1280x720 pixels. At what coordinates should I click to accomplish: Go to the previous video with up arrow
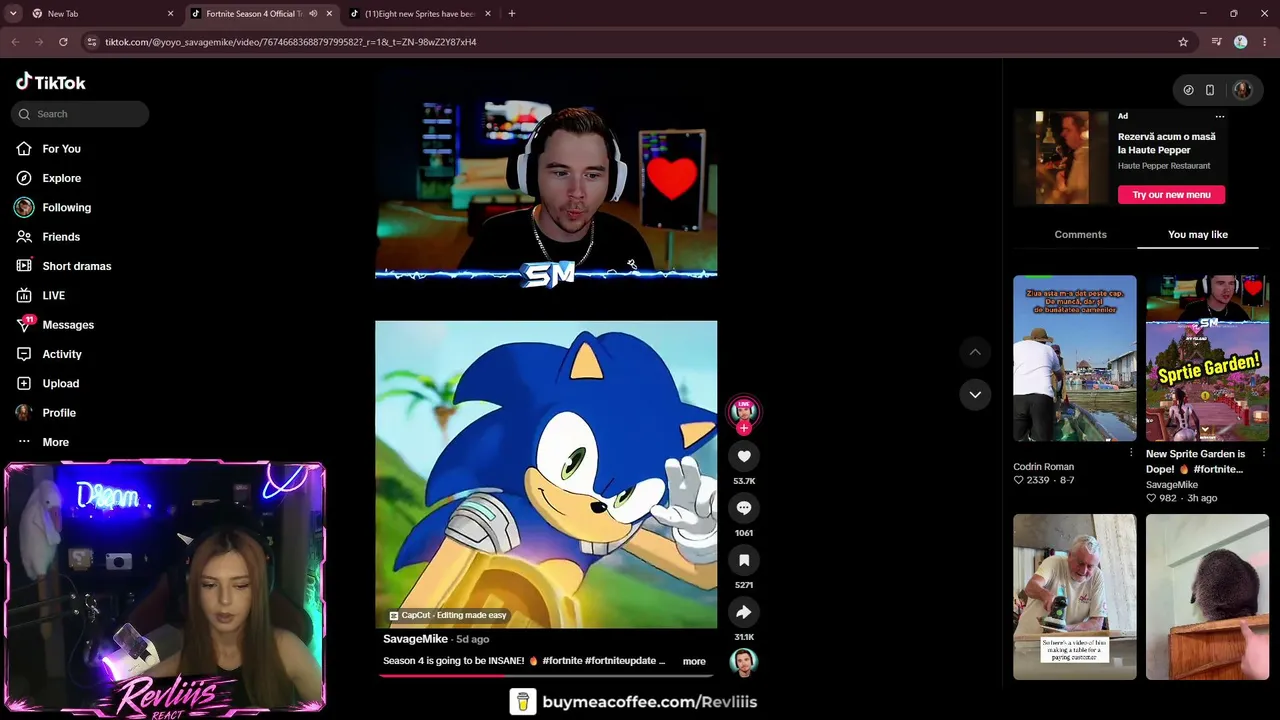[975, 352]
